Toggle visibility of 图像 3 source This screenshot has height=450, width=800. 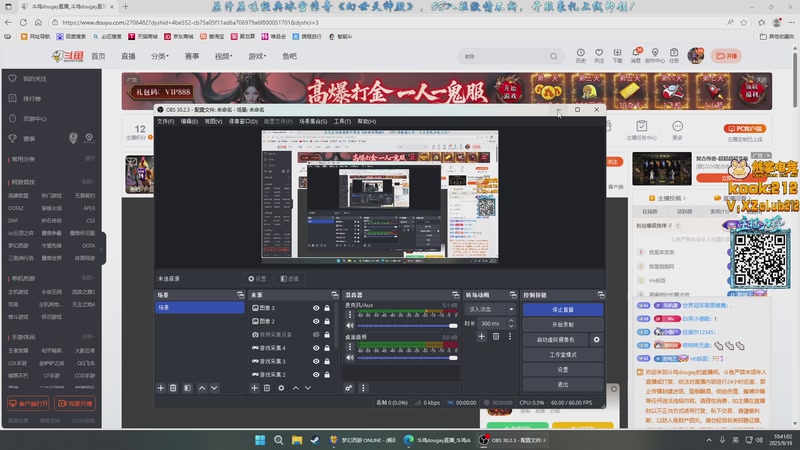click(316, 308)
